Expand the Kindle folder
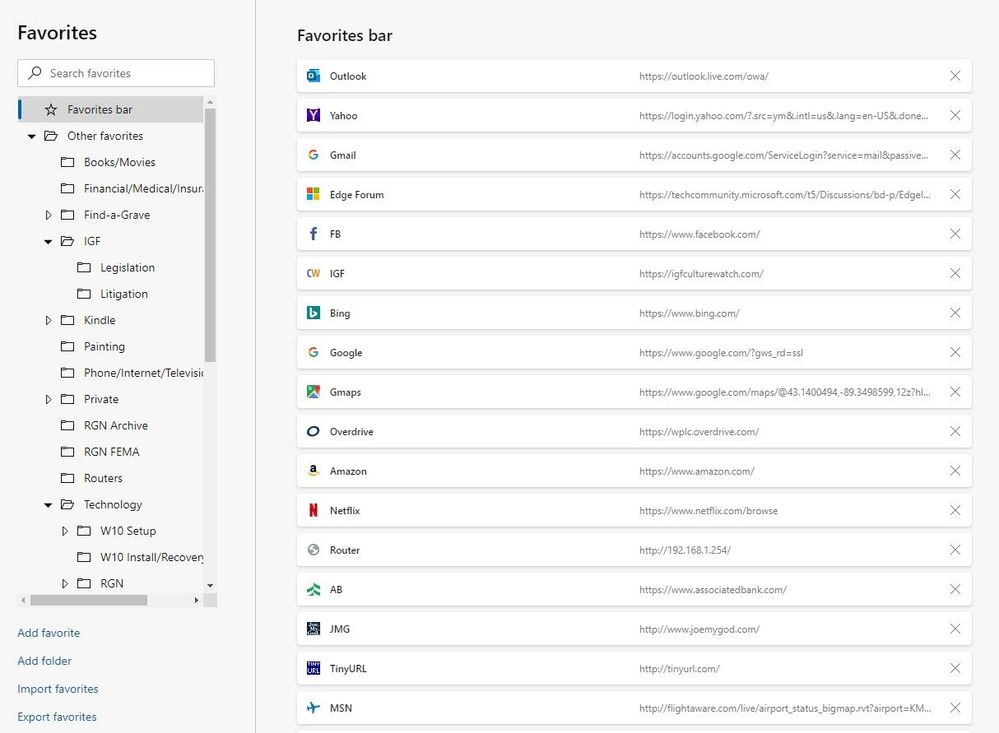Screen dimensions: 999x733 [x=47, y=320]
